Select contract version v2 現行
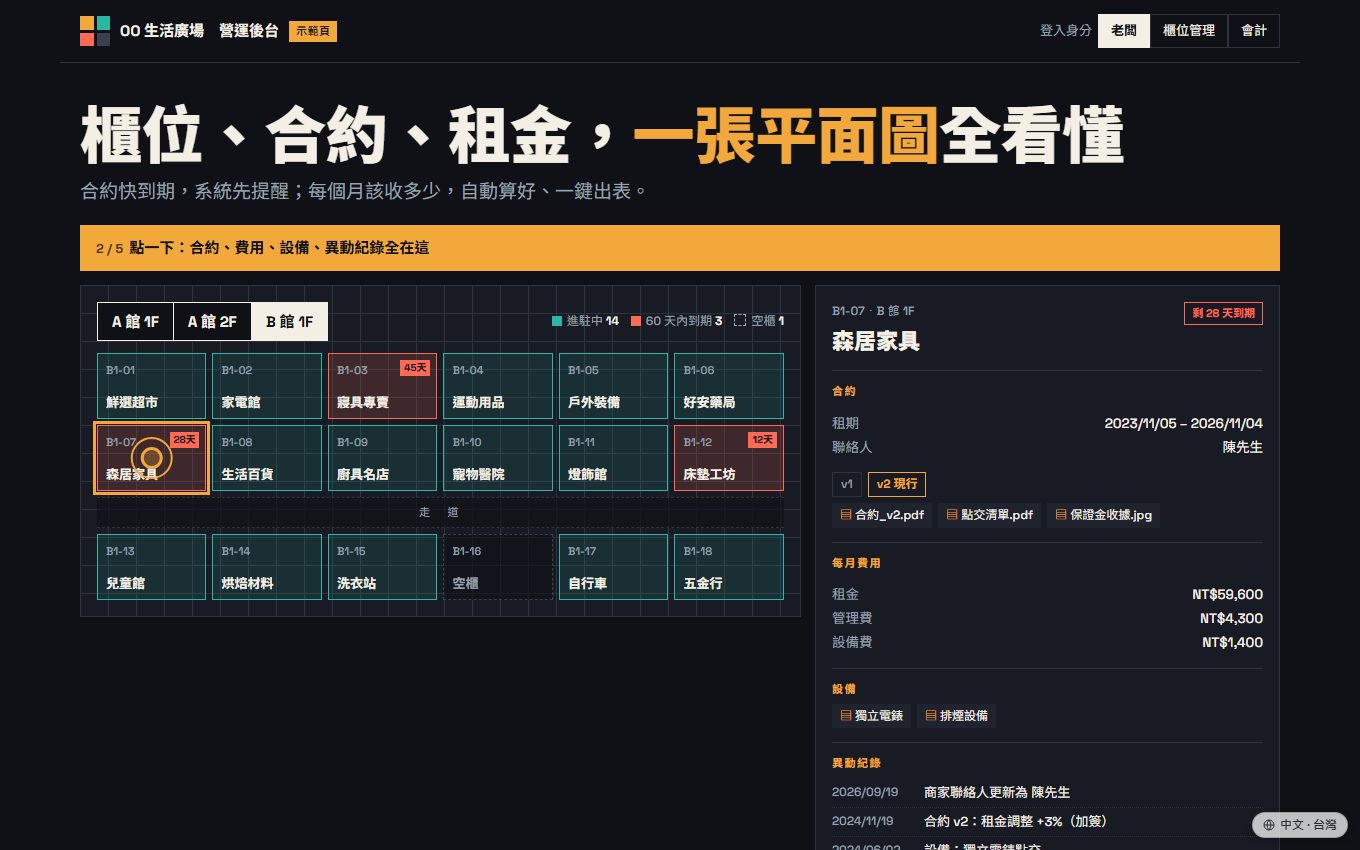 pos(897,484)
